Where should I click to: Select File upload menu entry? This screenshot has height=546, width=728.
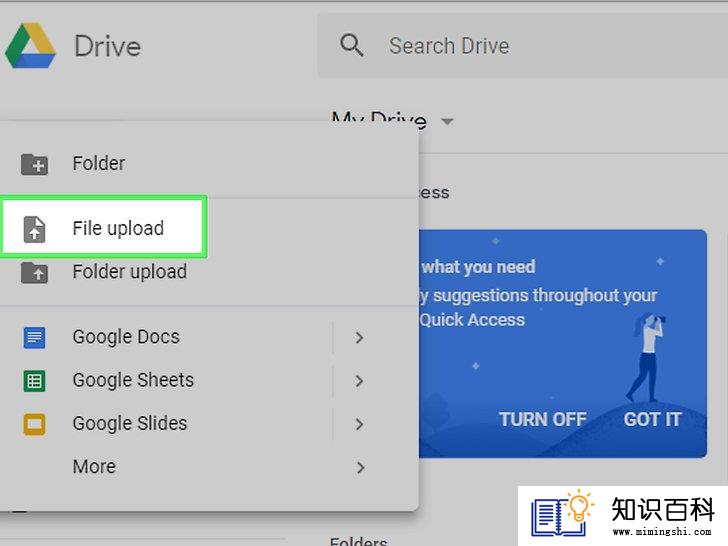coord(104,227)
